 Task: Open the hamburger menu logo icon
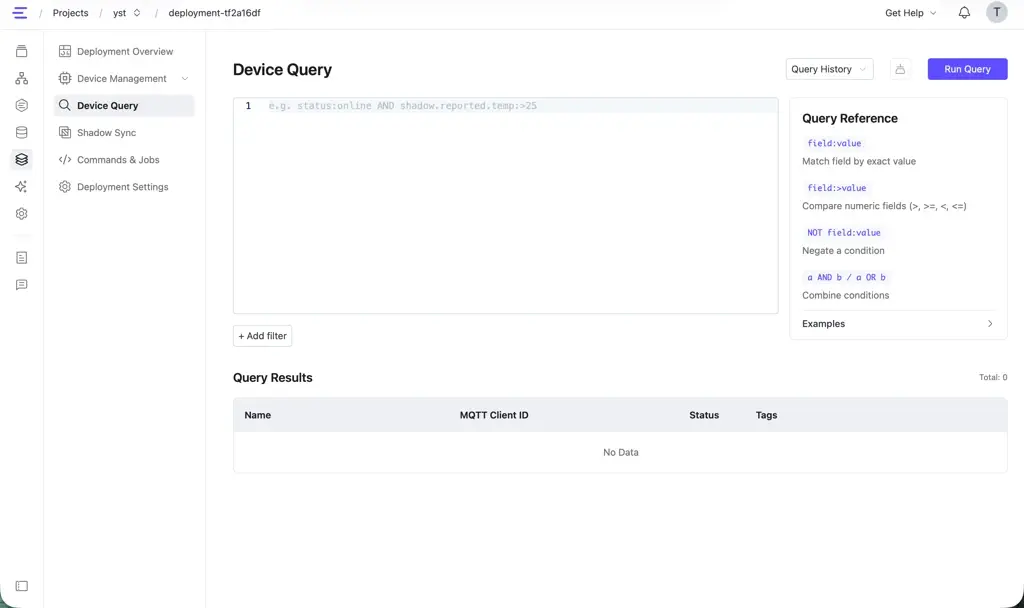tap(20, 12)
